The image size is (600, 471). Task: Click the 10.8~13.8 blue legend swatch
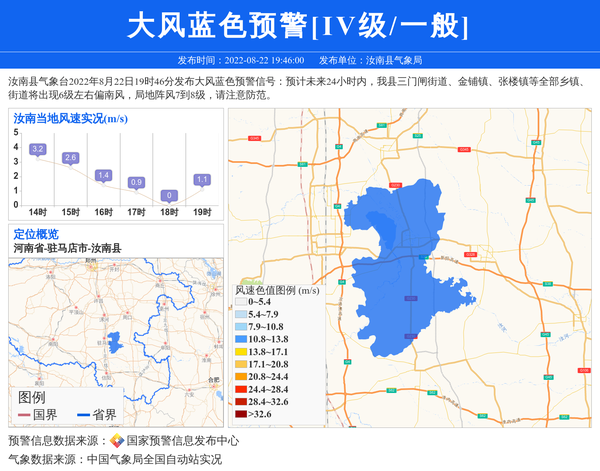[x=241, y=339]
